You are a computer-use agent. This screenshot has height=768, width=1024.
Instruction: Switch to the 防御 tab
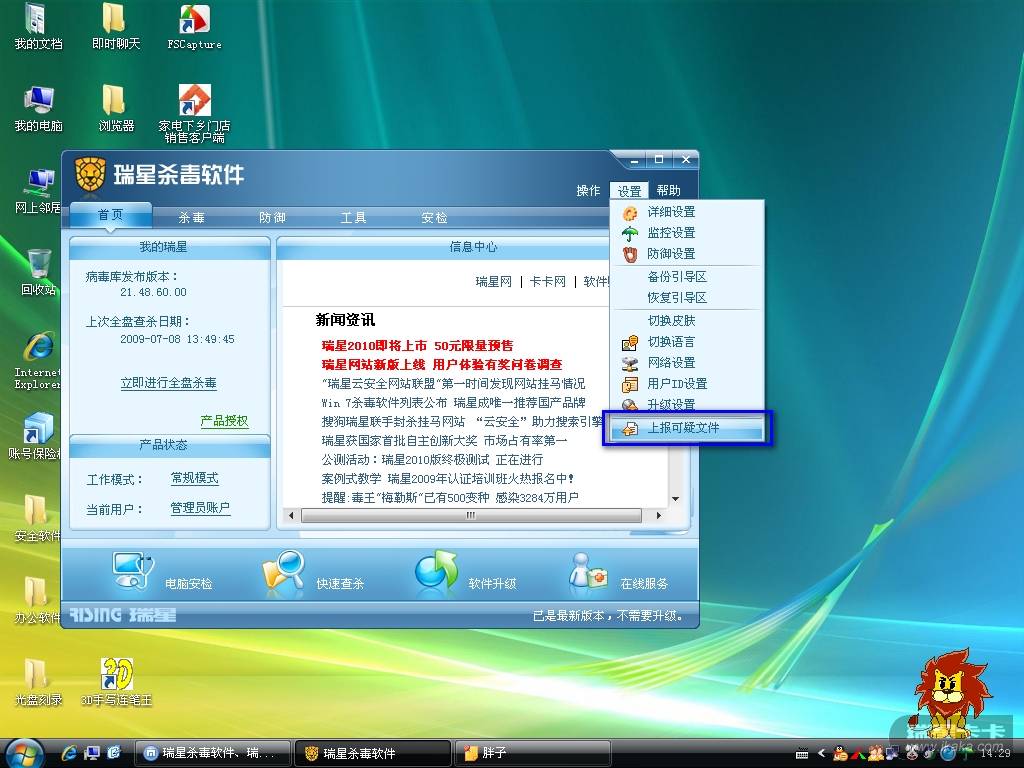[272, 217]
